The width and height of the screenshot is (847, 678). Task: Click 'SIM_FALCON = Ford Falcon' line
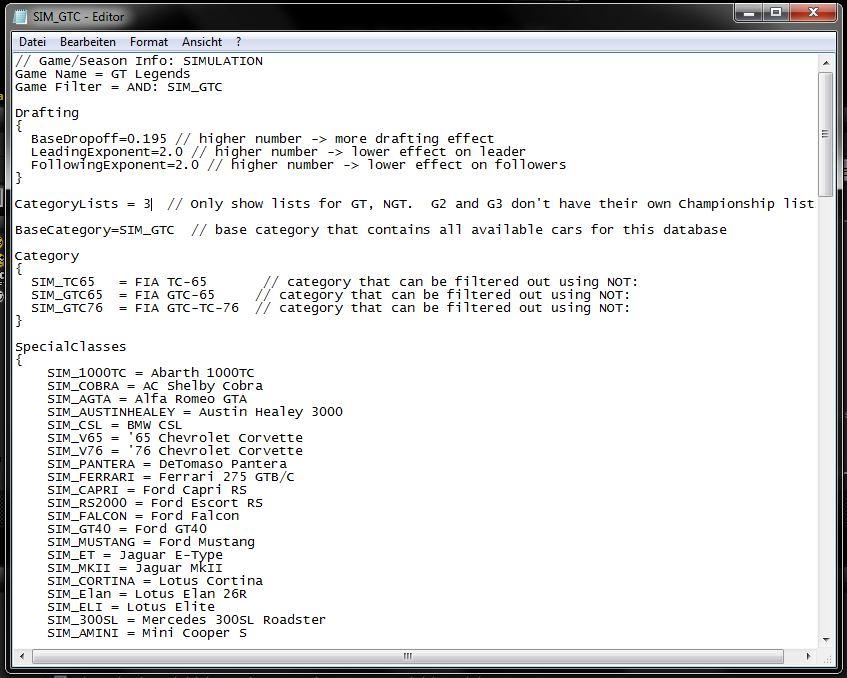point(143,515)
